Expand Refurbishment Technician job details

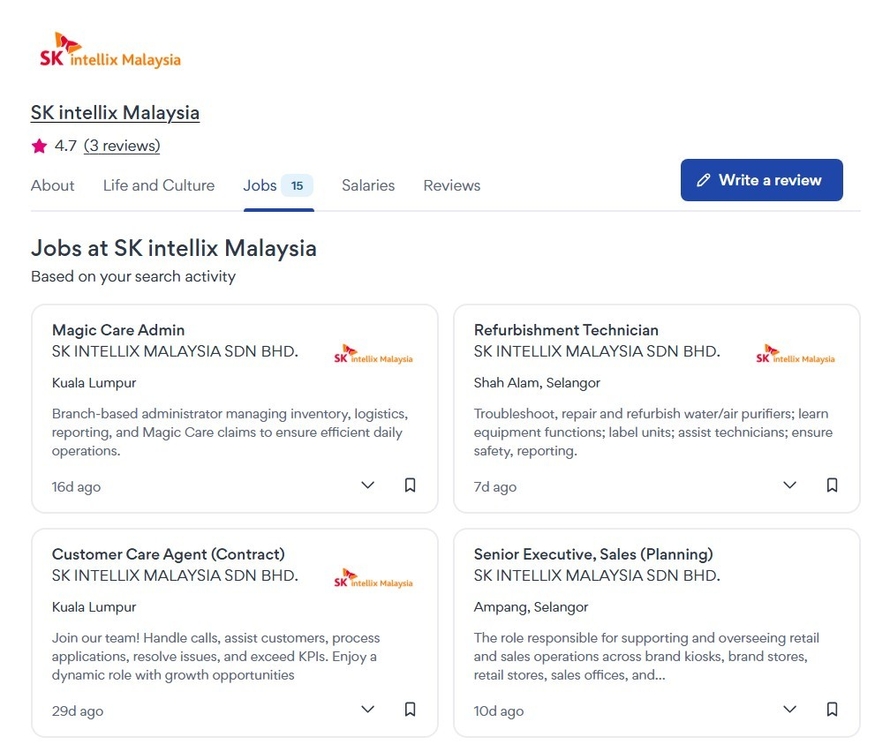pyautogui.click(x=790, y=485)
